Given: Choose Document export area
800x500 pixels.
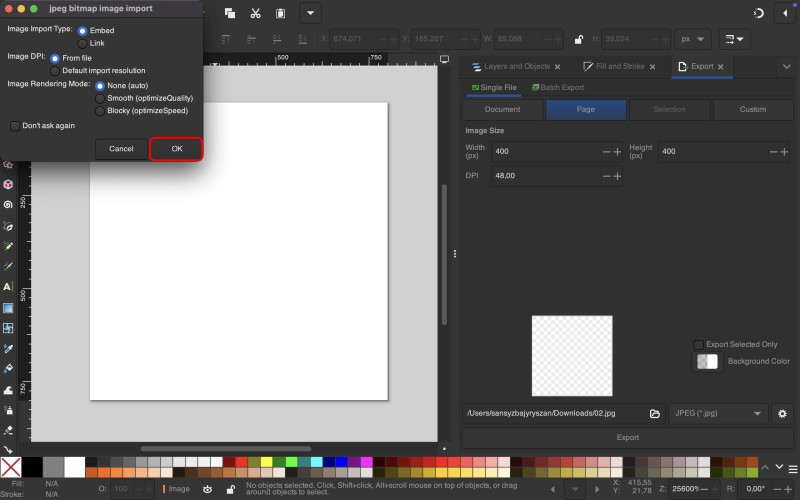Looking at the screenshot, I should (x=503, y=110).
